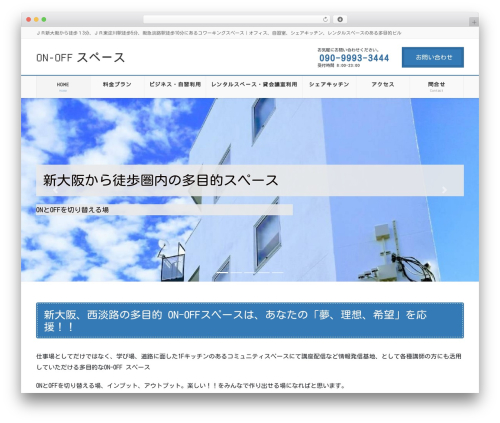Click the top tagline text about コワーキングスペース
The width and height of the screenshot is (500, 423).
[219, 33]
